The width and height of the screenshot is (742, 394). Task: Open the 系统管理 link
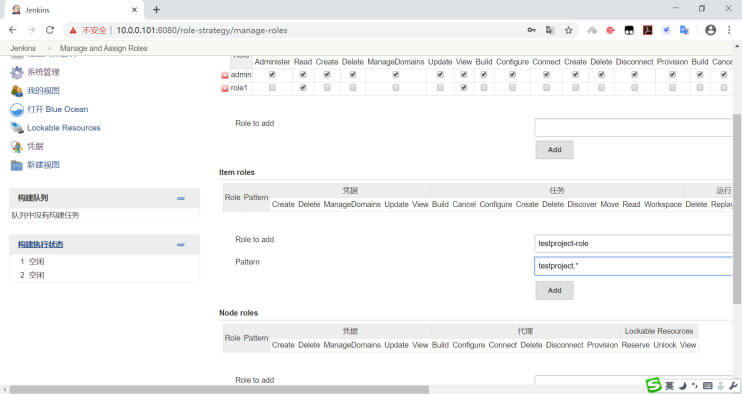click(44, 72)
